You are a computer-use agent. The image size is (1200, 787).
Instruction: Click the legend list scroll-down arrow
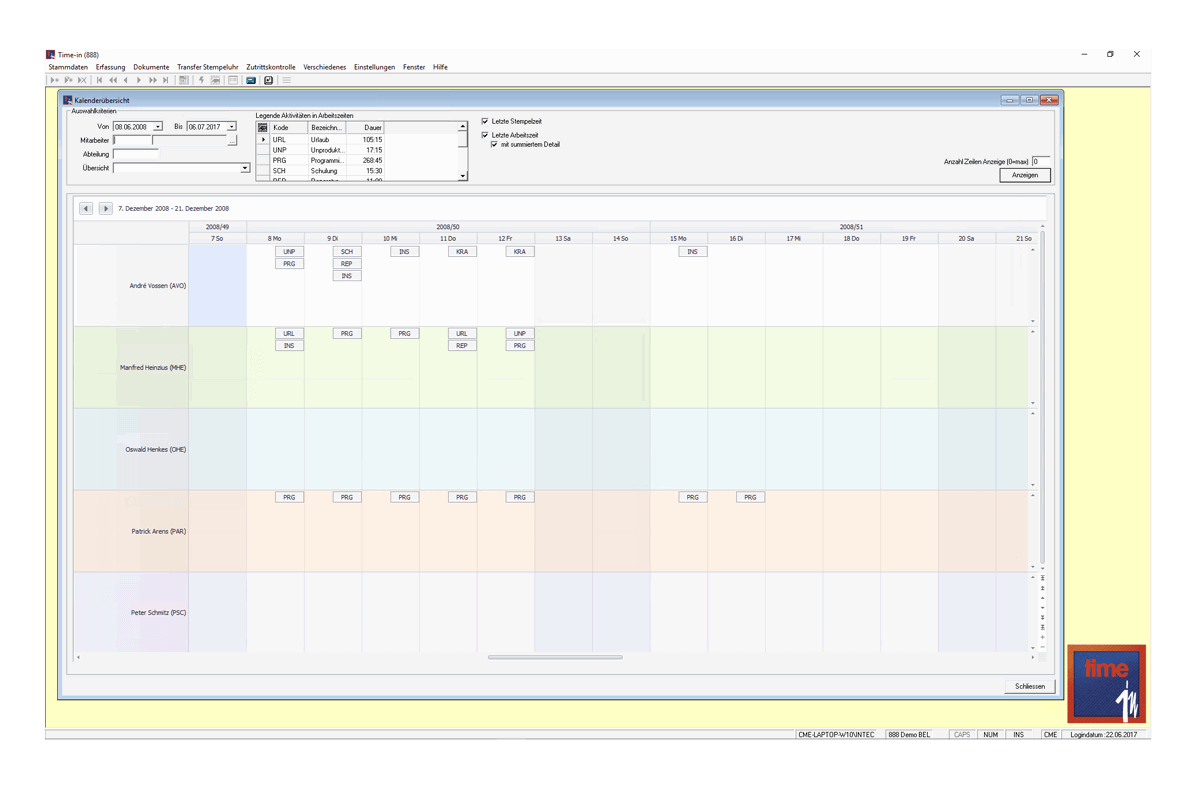coord(462,176)
